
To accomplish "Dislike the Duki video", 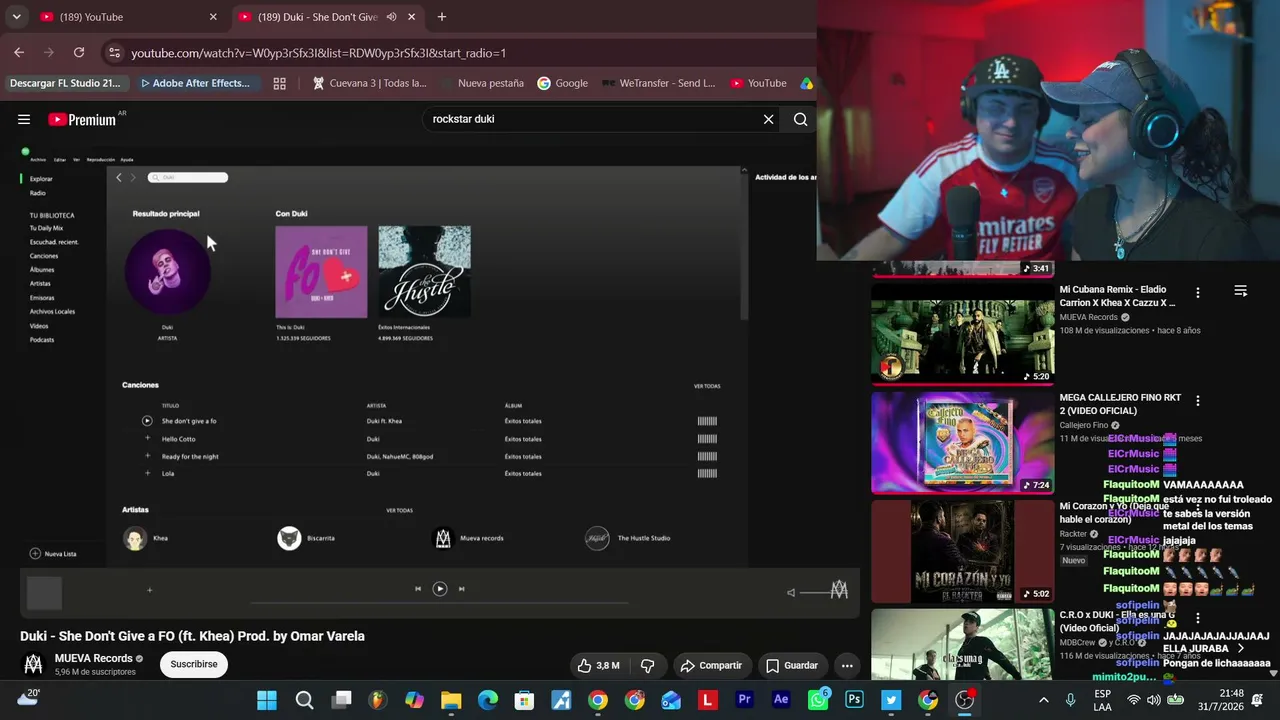I will click(x=647, y=665).
